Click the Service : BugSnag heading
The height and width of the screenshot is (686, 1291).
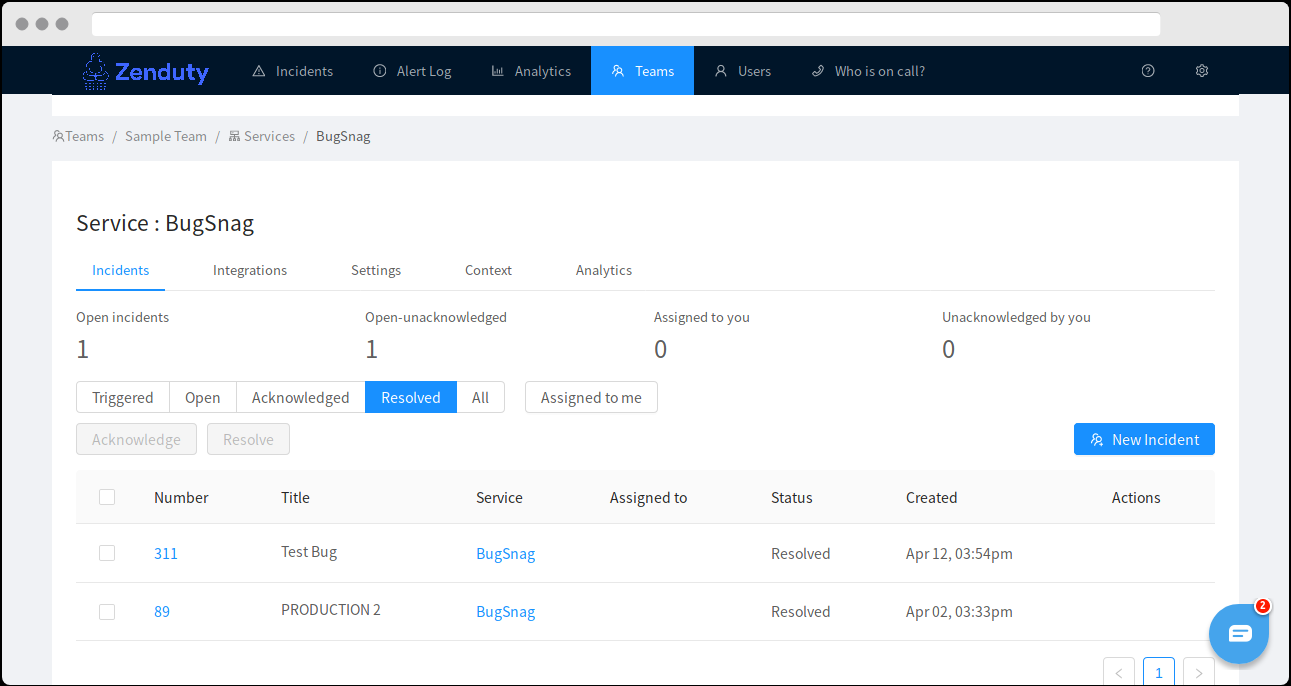pos(165,223)
